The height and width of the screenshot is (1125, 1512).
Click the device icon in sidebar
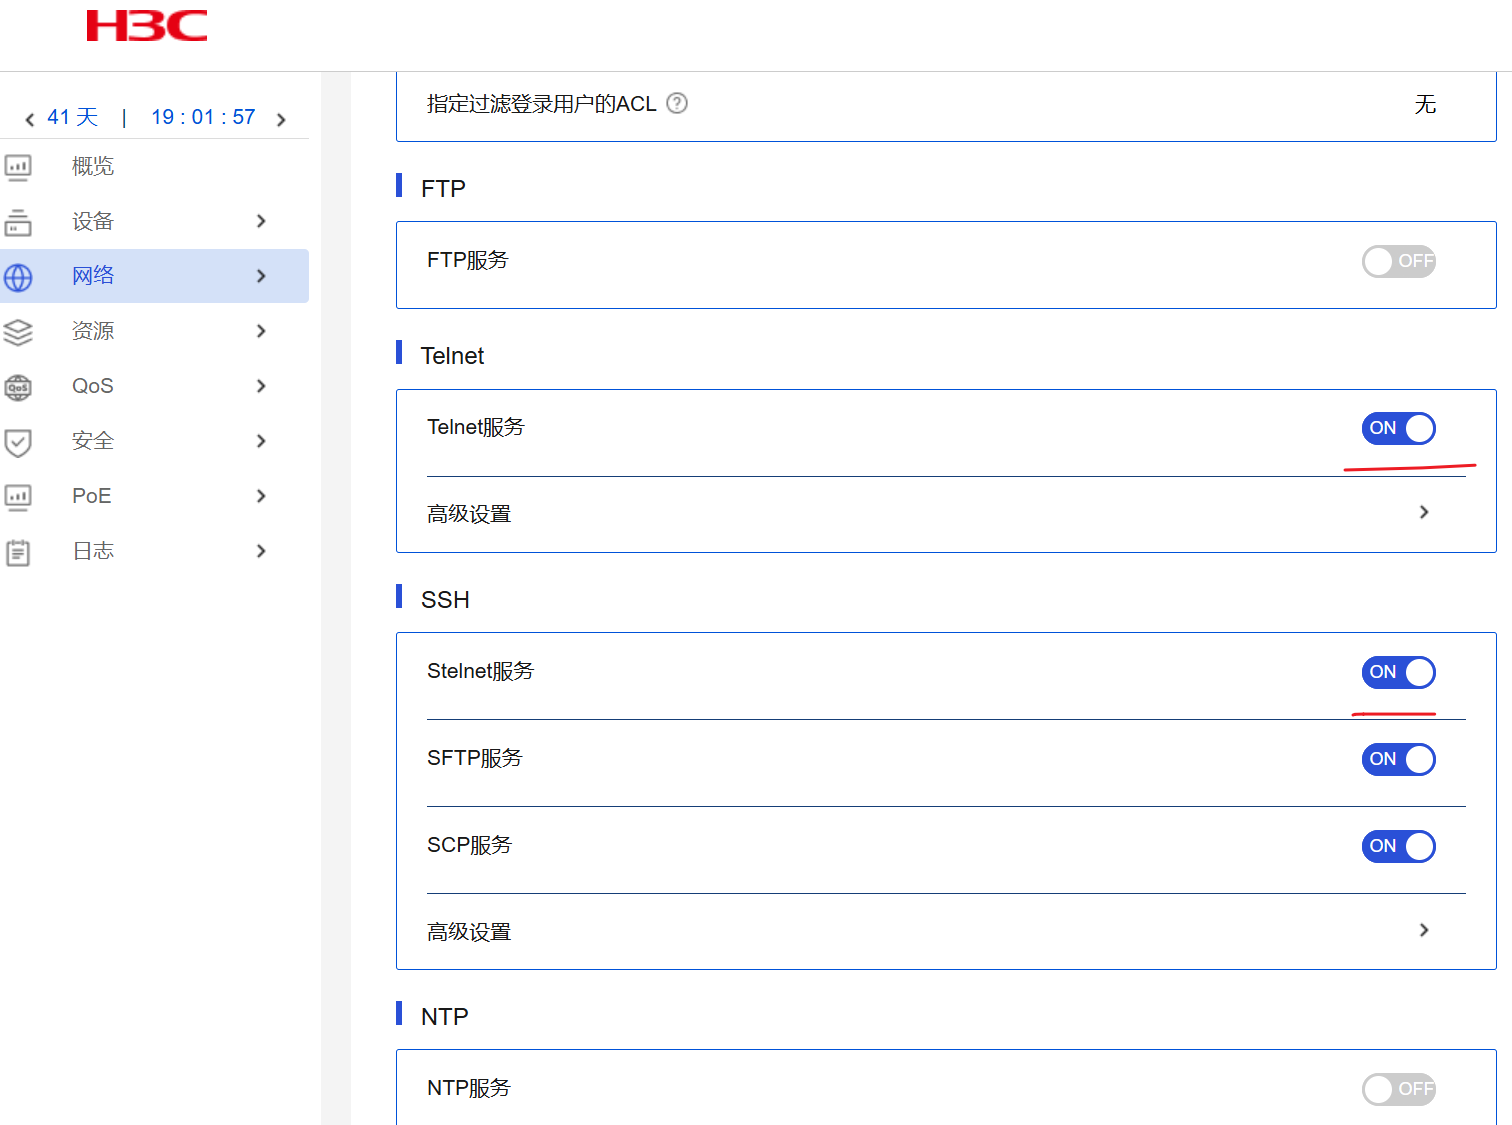18,222
